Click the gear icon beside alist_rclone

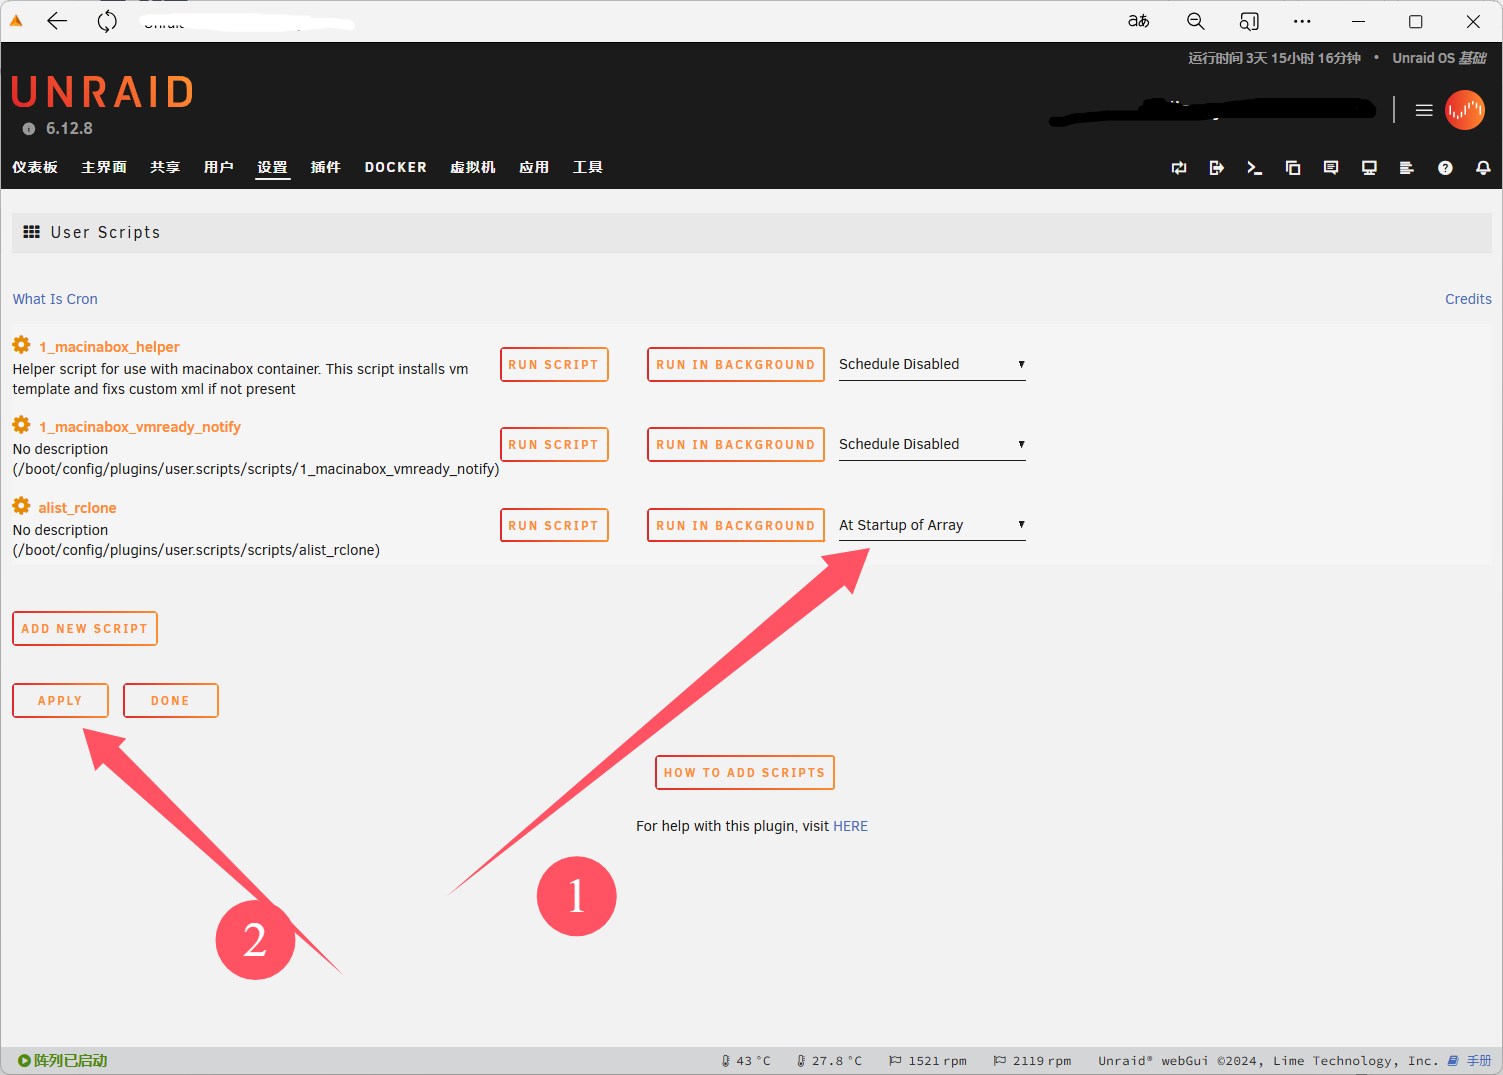coord(21,506)
